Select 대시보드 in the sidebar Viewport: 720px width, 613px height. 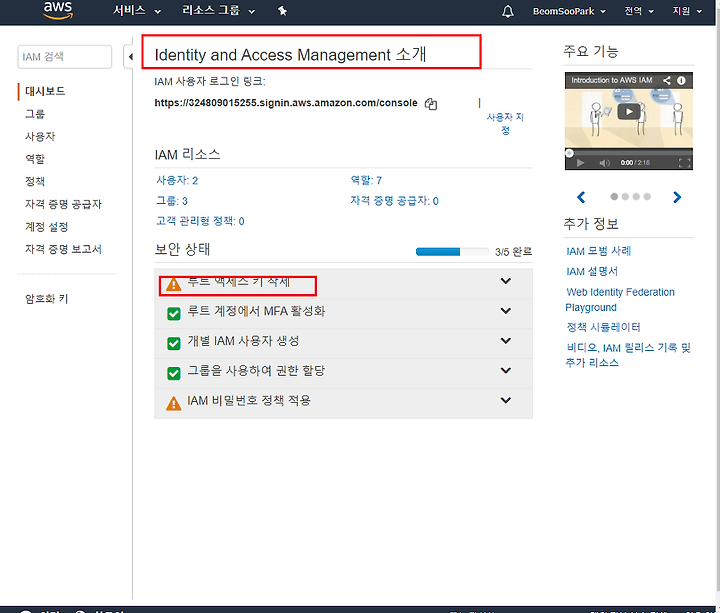45,91
